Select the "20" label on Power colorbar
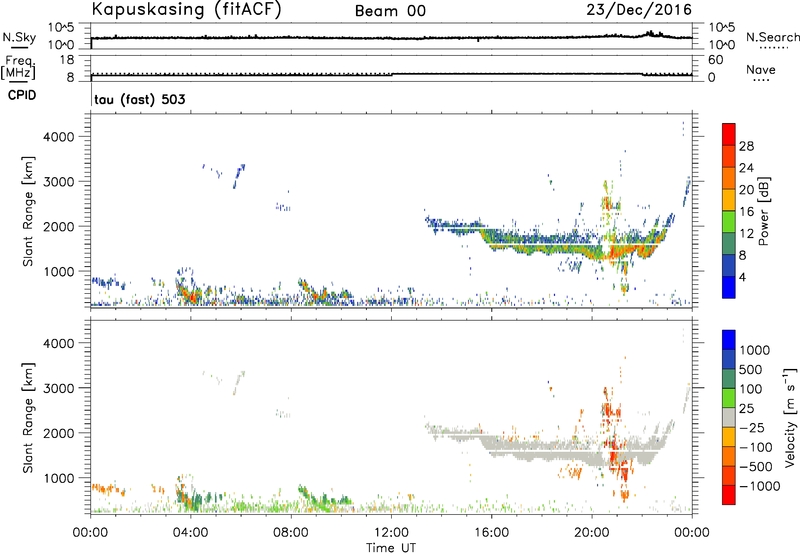Screen dimensions: 800x554 746,190
